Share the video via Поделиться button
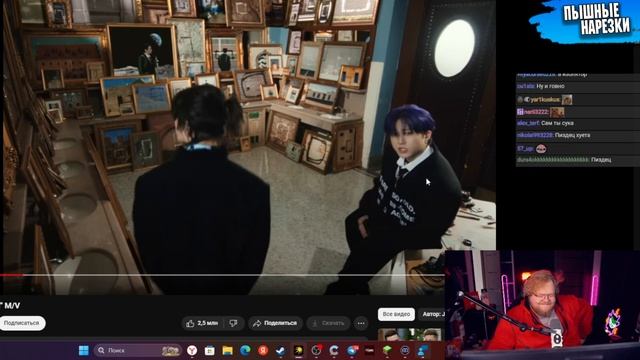The height and width of the screenshot is (360, 640). coord(276,323)
